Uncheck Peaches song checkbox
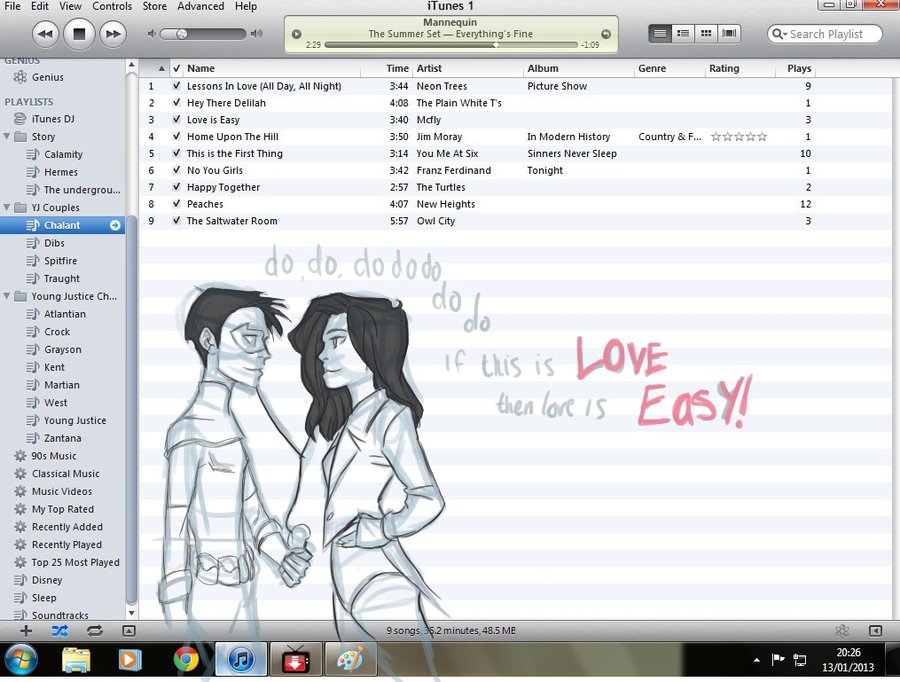900x682 pixels. 176,204
